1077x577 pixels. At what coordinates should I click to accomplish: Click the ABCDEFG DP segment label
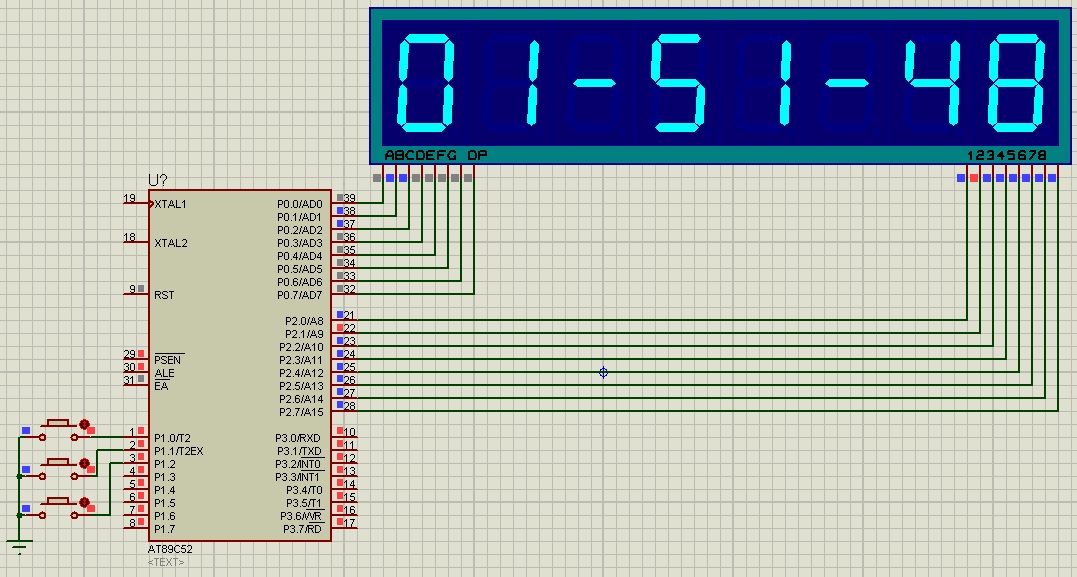[x=435, y=155]
